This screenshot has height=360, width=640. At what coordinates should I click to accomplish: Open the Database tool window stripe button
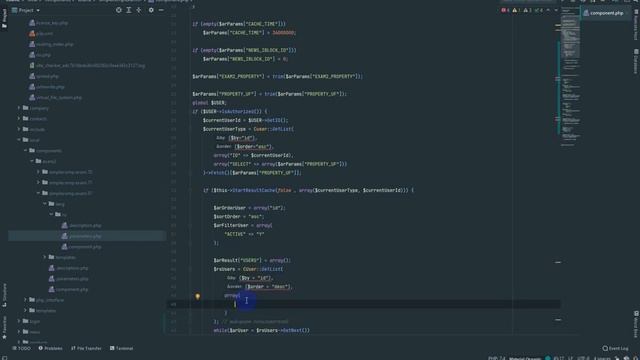[636, 61]
